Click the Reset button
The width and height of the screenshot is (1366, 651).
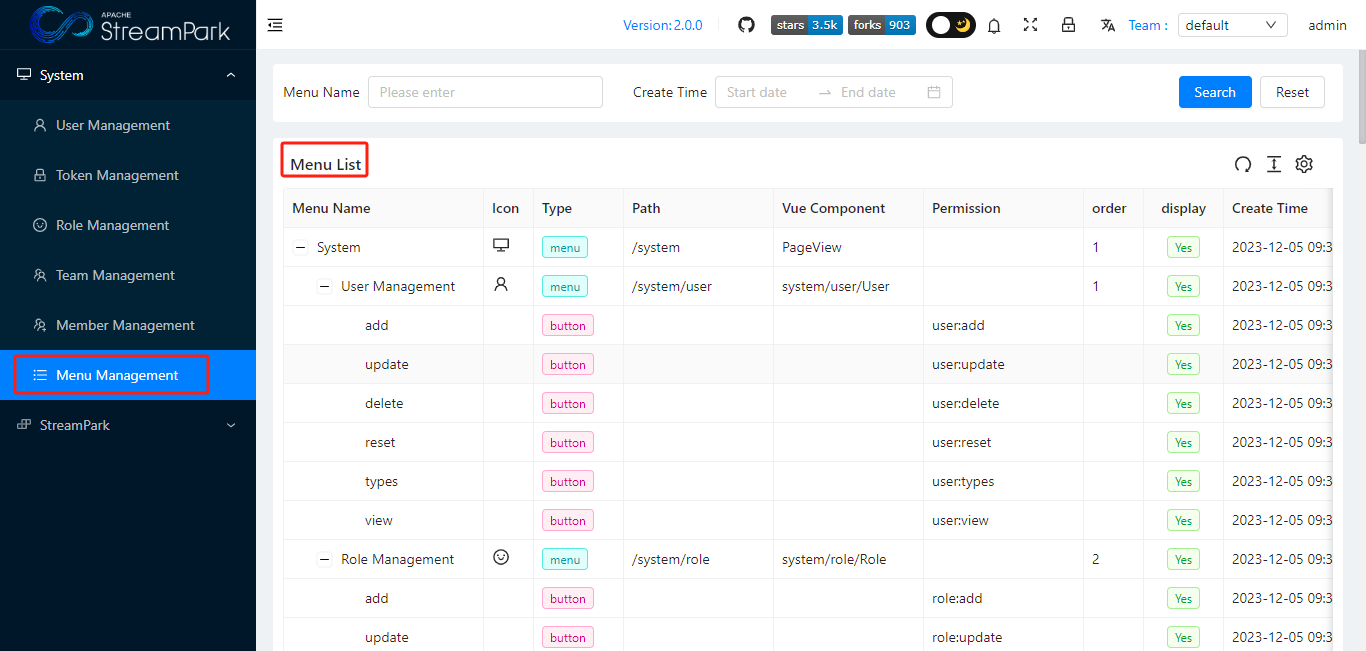(1292, 91)
